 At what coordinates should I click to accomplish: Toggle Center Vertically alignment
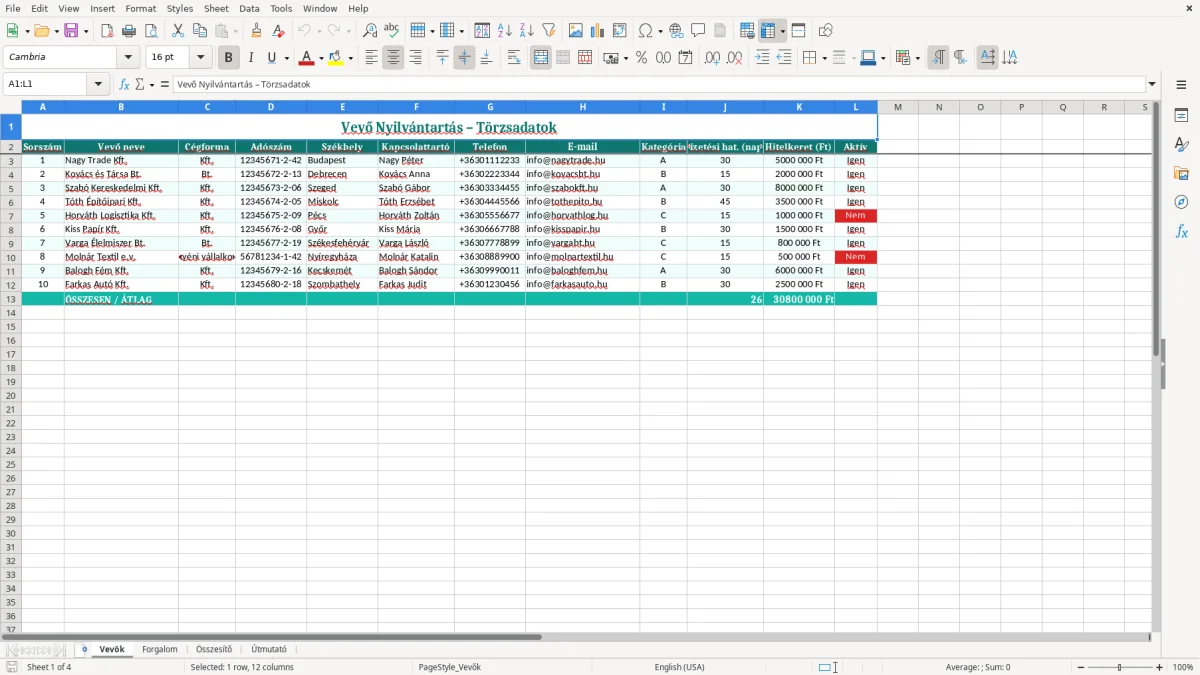tap(464, 58)
